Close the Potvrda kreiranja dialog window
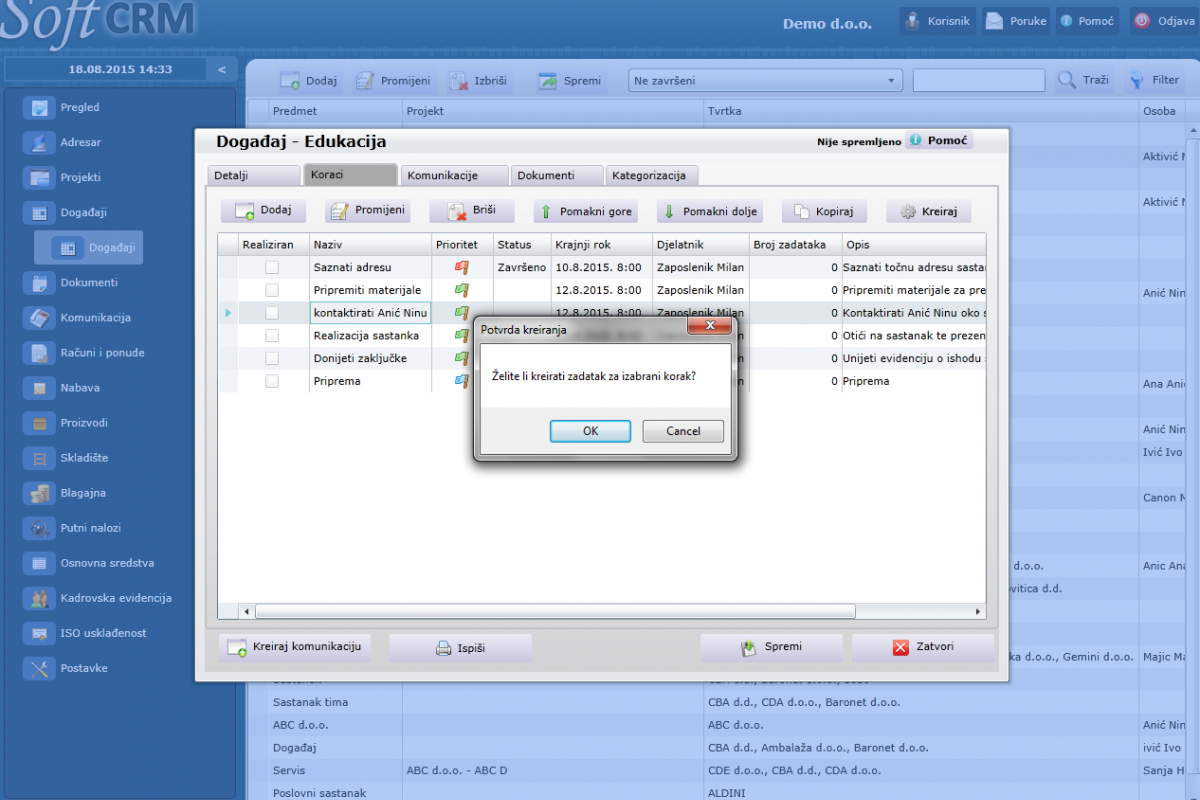This screenshot has width=1200, height=800. pyautogui.click(x=710, y=326)
